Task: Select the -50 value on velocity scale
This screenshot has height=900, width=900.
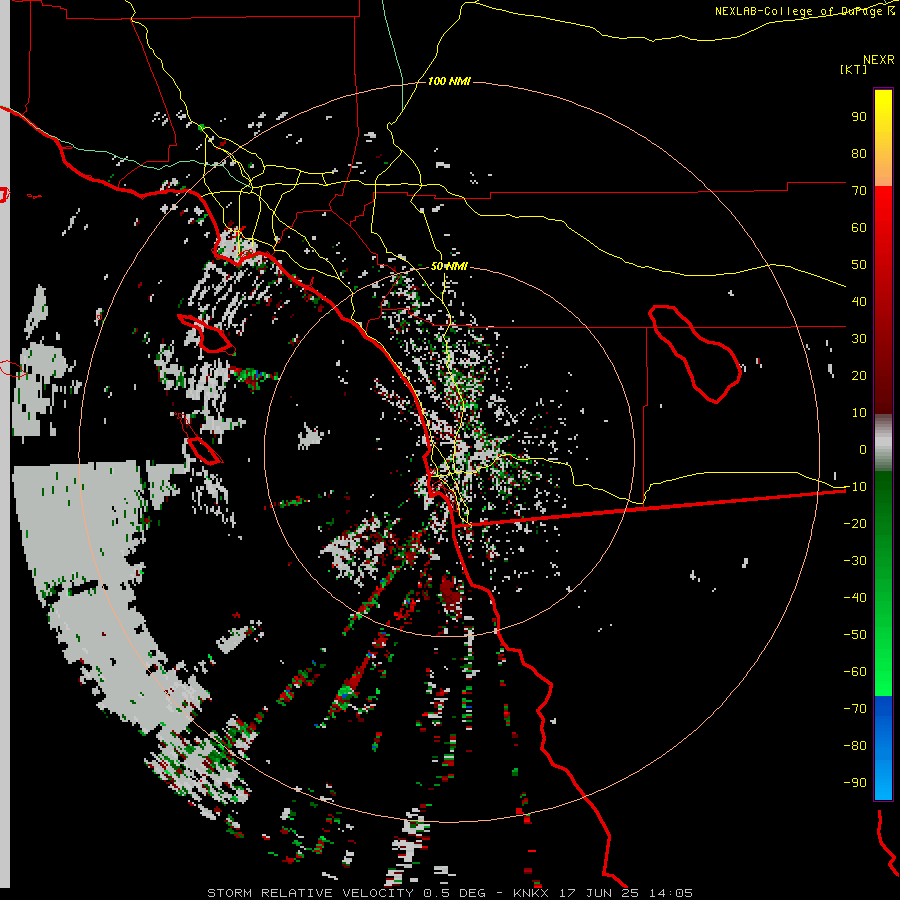Action: pyautogui.click(x=855, y=635)
